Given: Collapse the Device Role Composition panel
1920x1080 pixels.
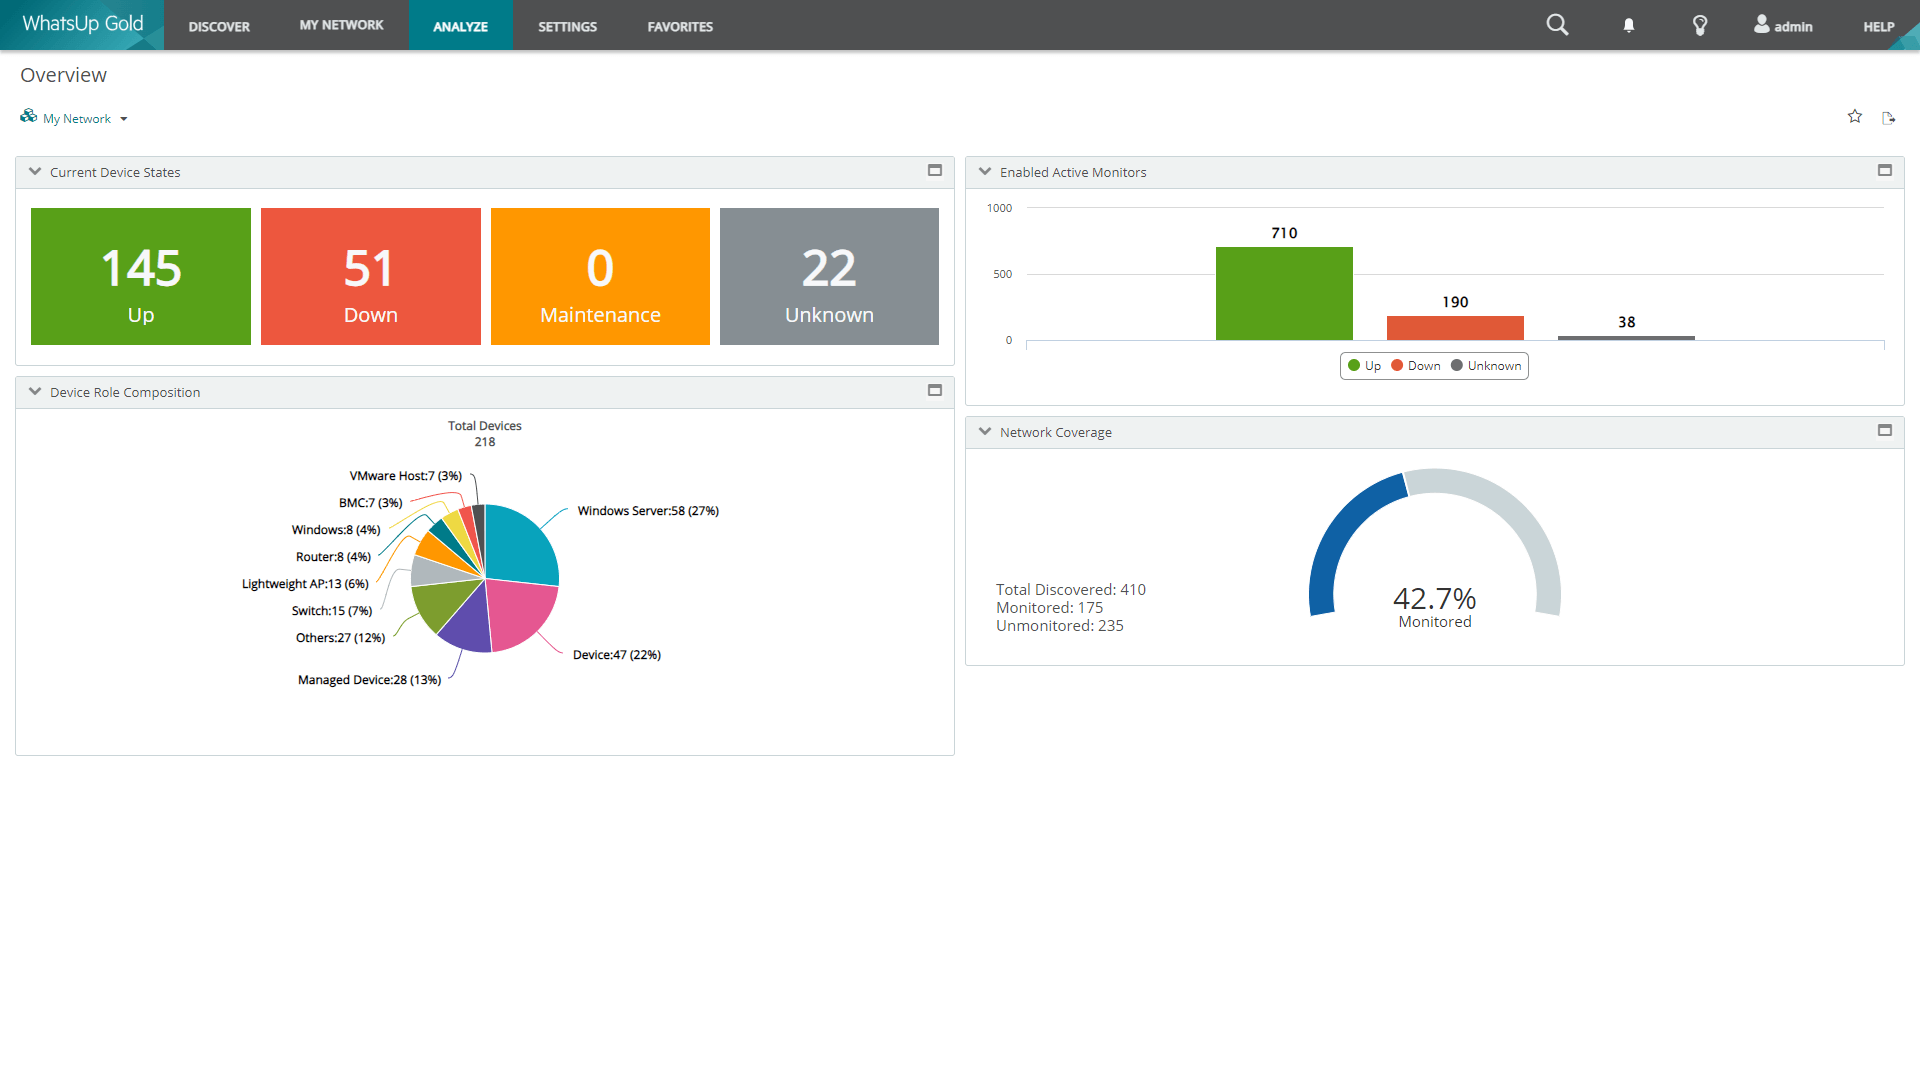Looking at the screenshot, I should click(x=35, y=391).
